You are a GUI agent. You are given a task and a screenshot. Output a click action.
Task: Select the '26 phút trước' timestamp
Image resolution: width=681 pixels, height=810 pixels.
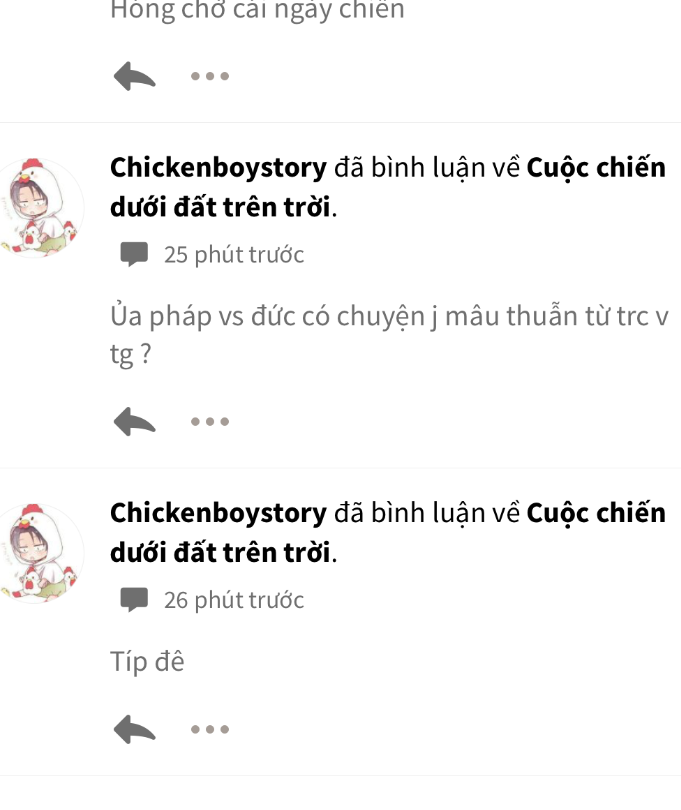click(x=234, y=600)
